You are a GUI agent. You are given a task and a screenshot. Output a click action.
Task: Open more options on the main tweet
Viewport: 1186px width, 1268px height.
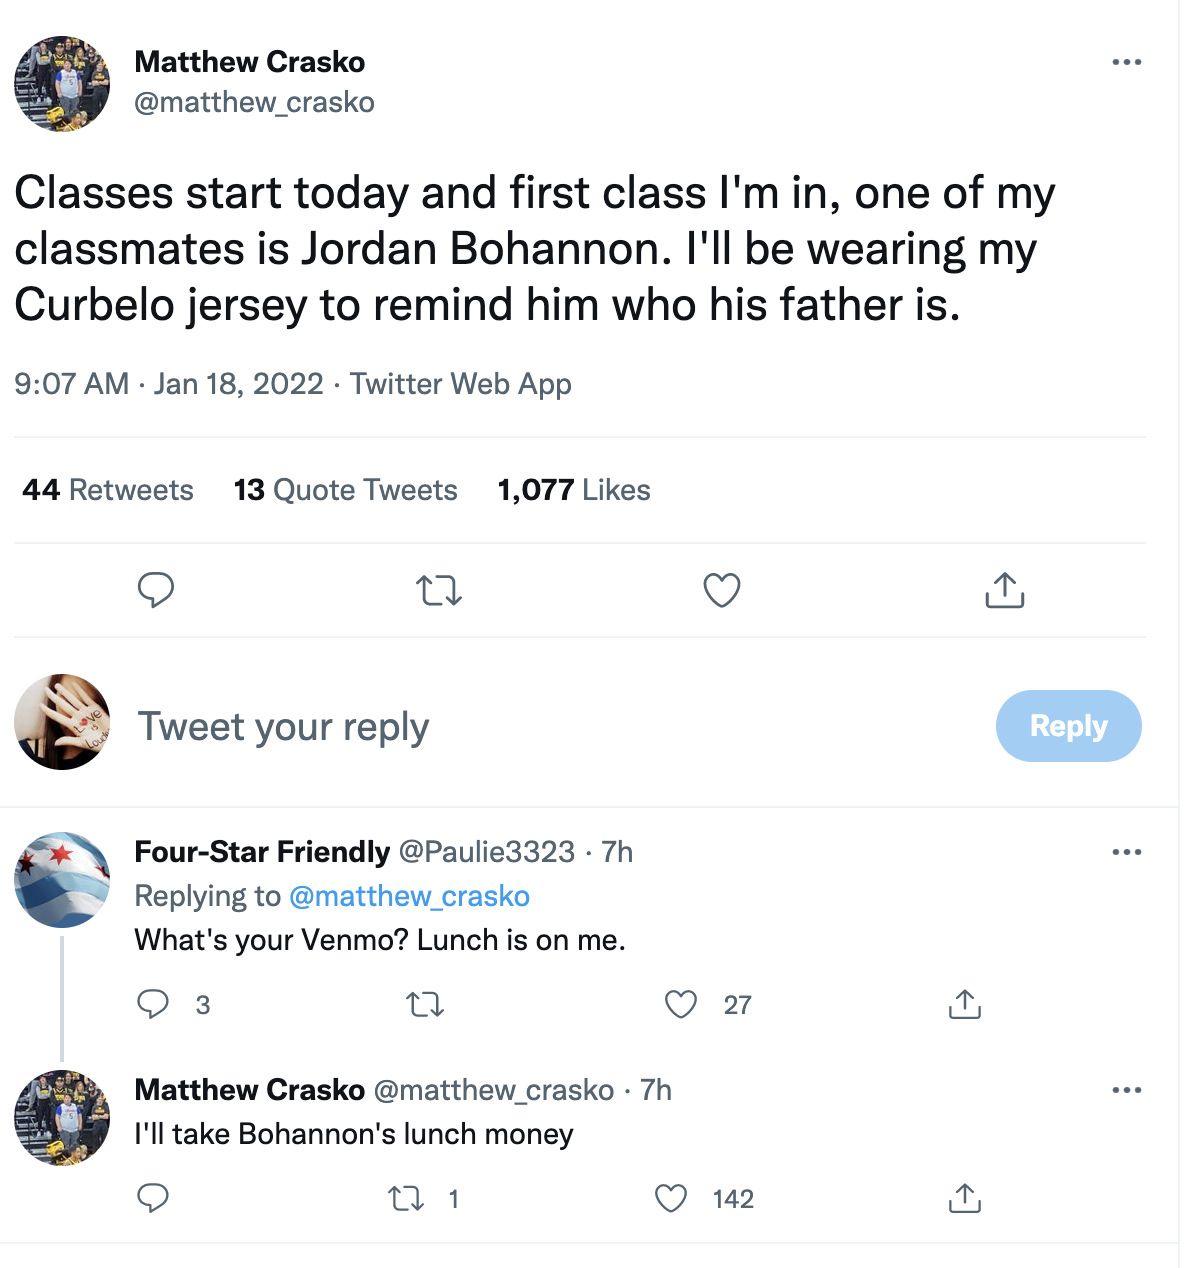coord(1127,62)
